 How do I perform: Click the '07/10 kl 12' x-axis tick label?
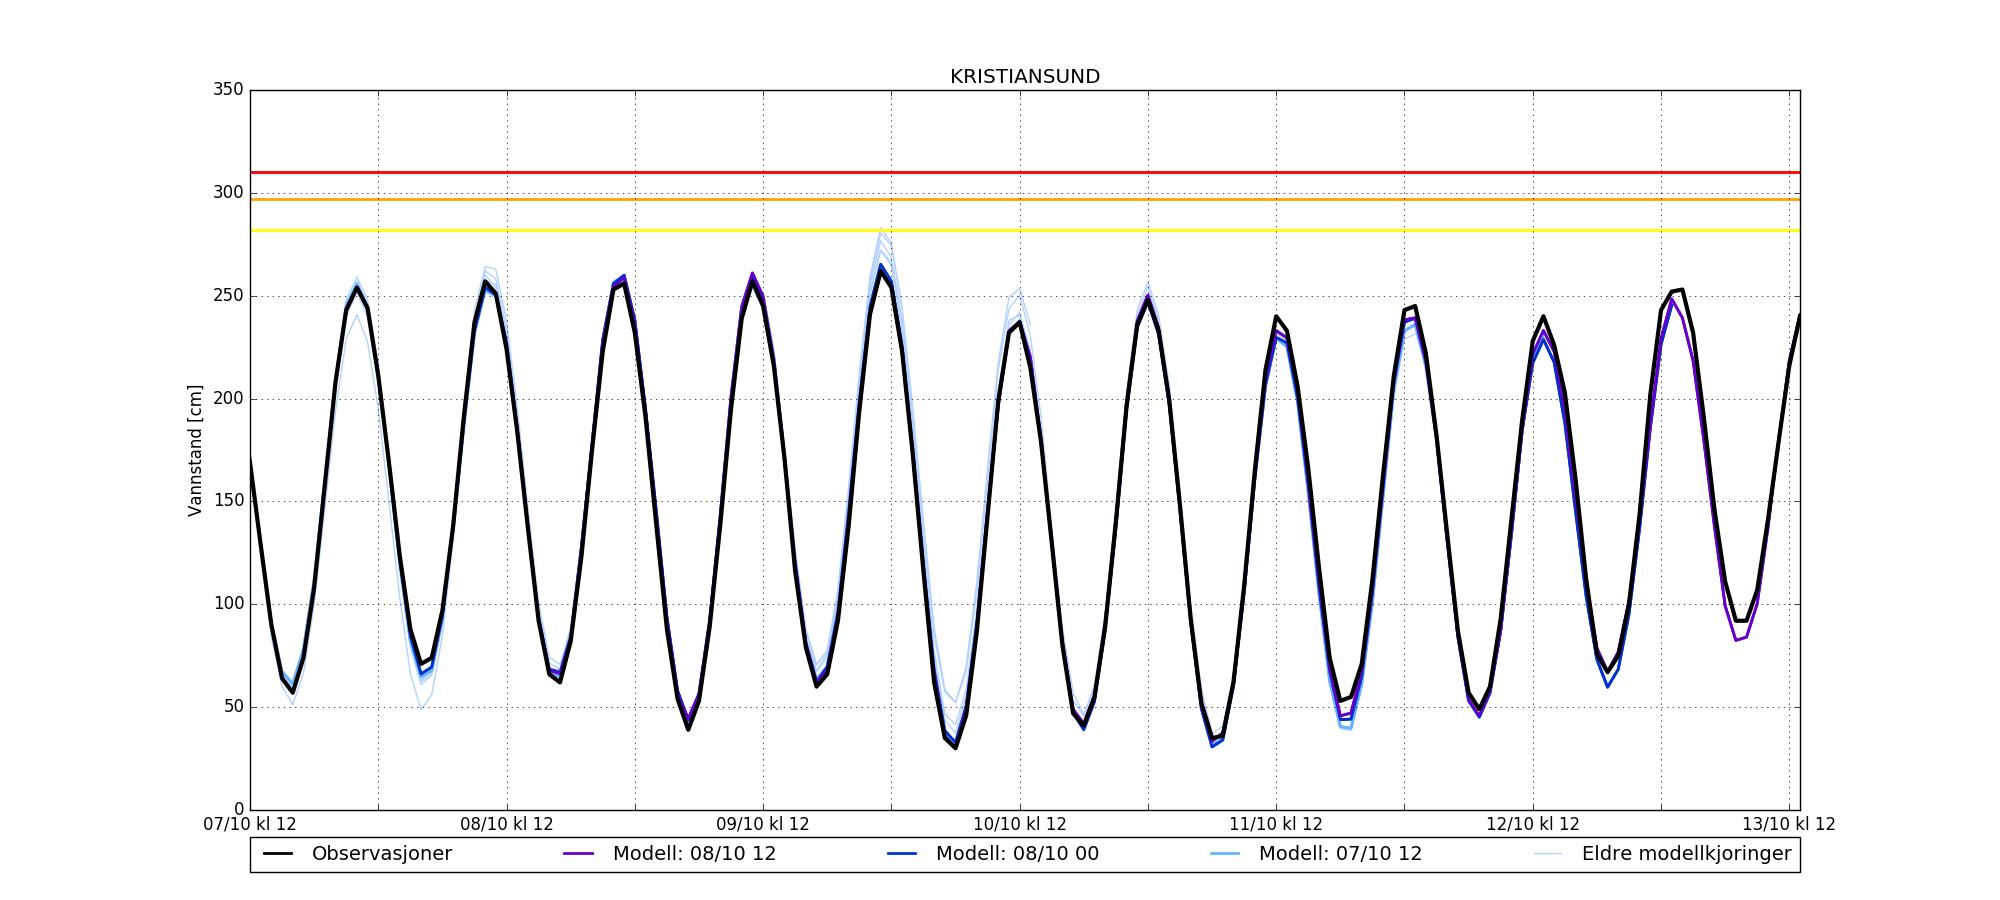pos(250,825)
